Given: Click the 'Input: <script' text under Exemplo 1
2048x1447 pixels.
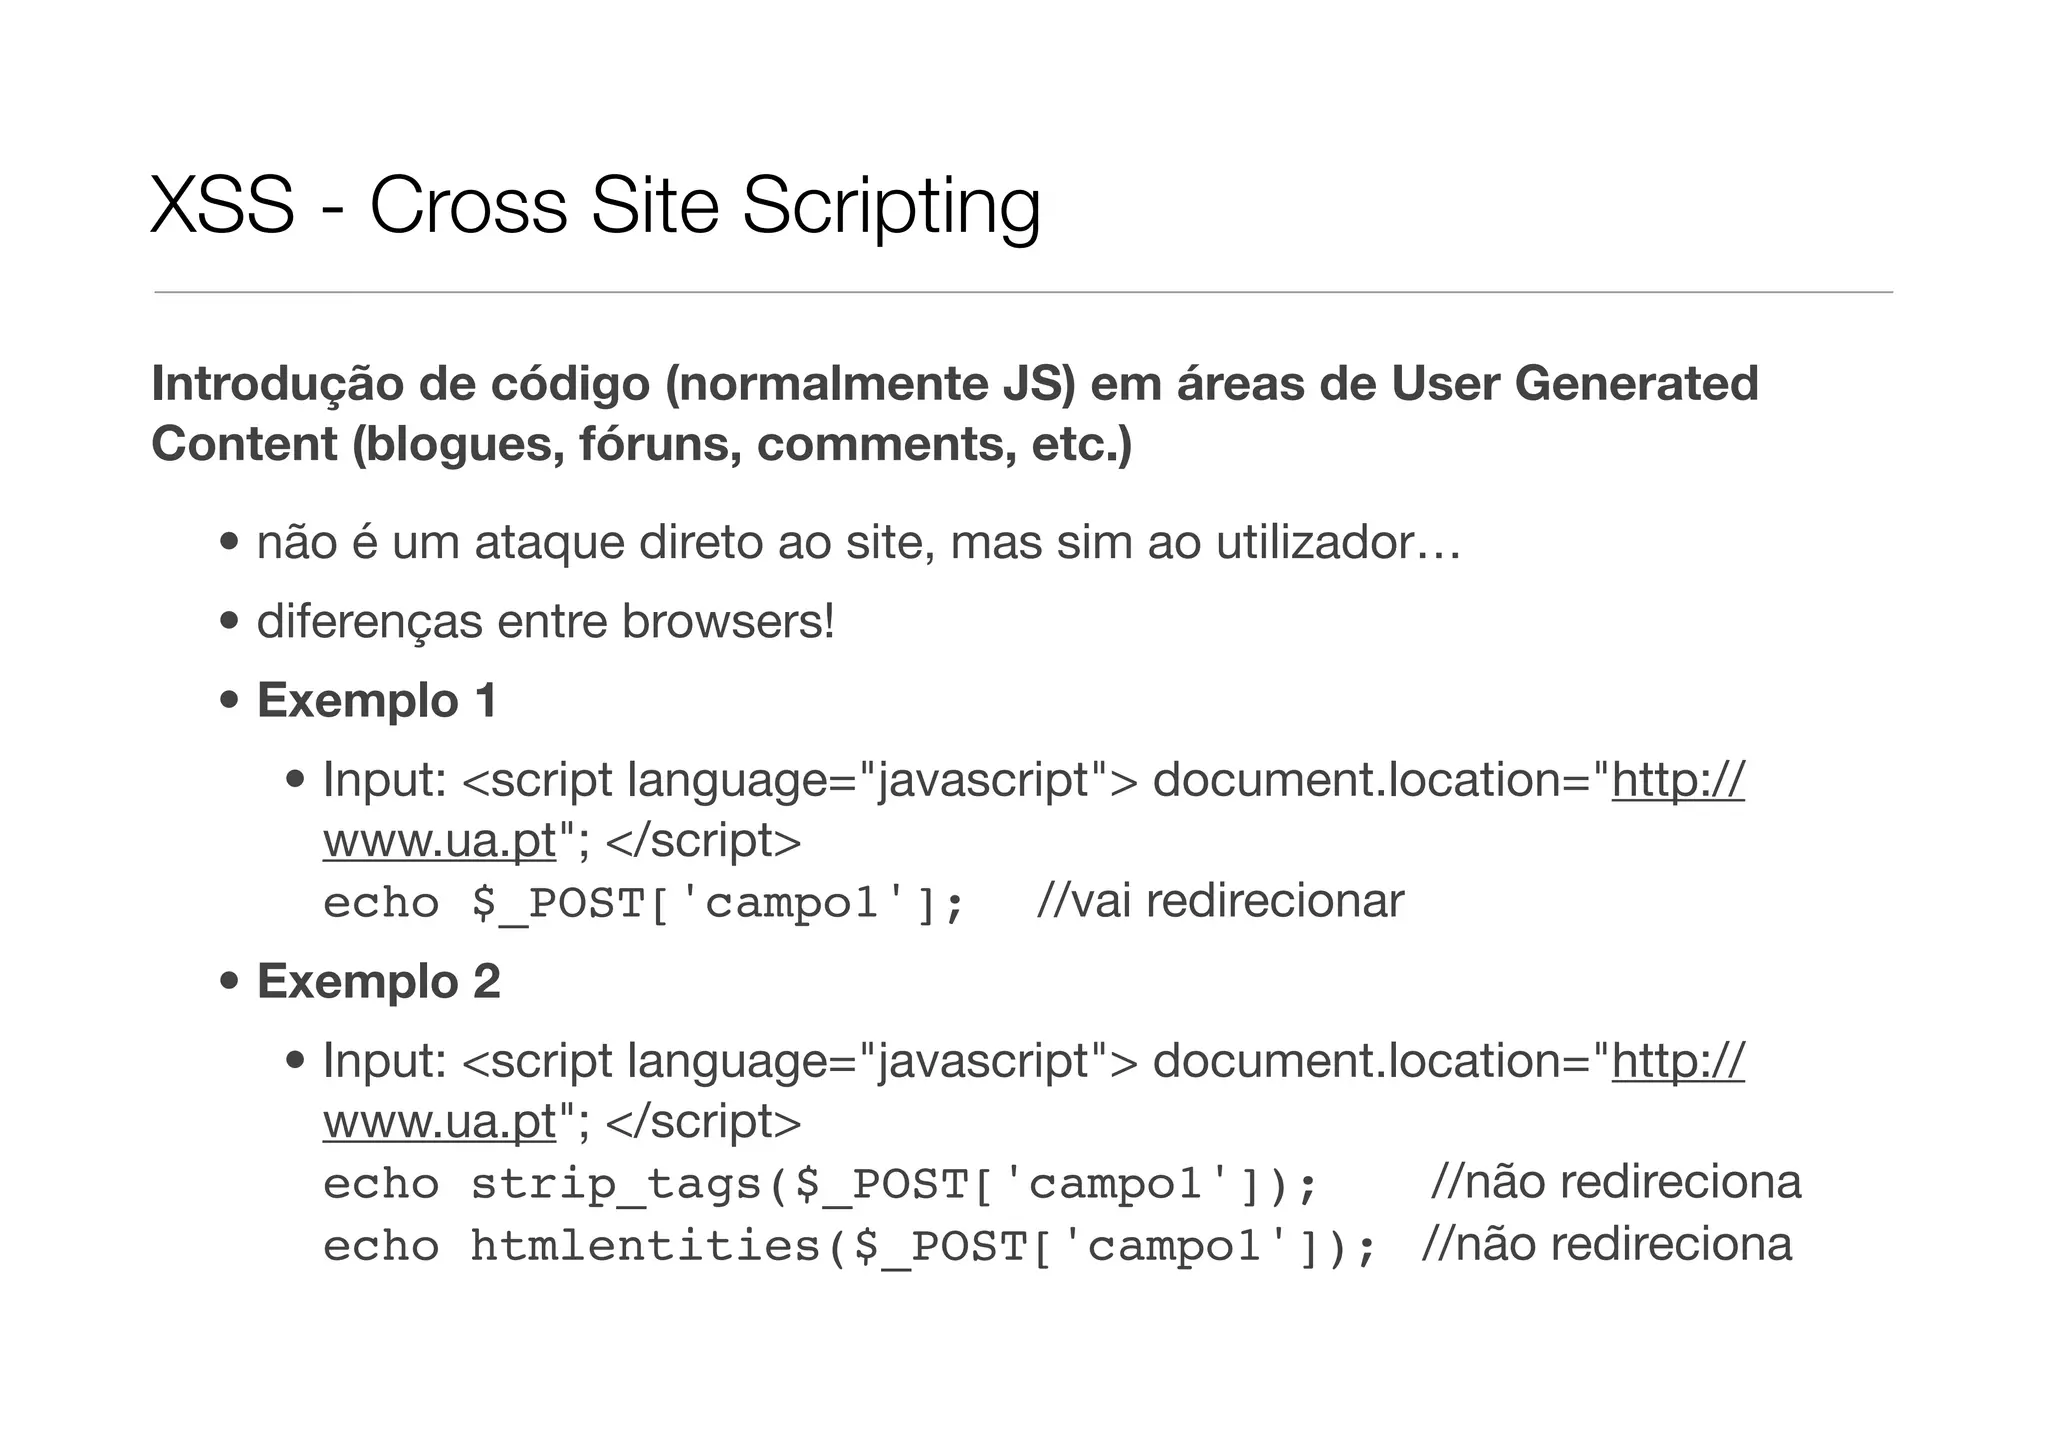Looking at the screenshot, I should pyautogui.click(x=468, y=780).
